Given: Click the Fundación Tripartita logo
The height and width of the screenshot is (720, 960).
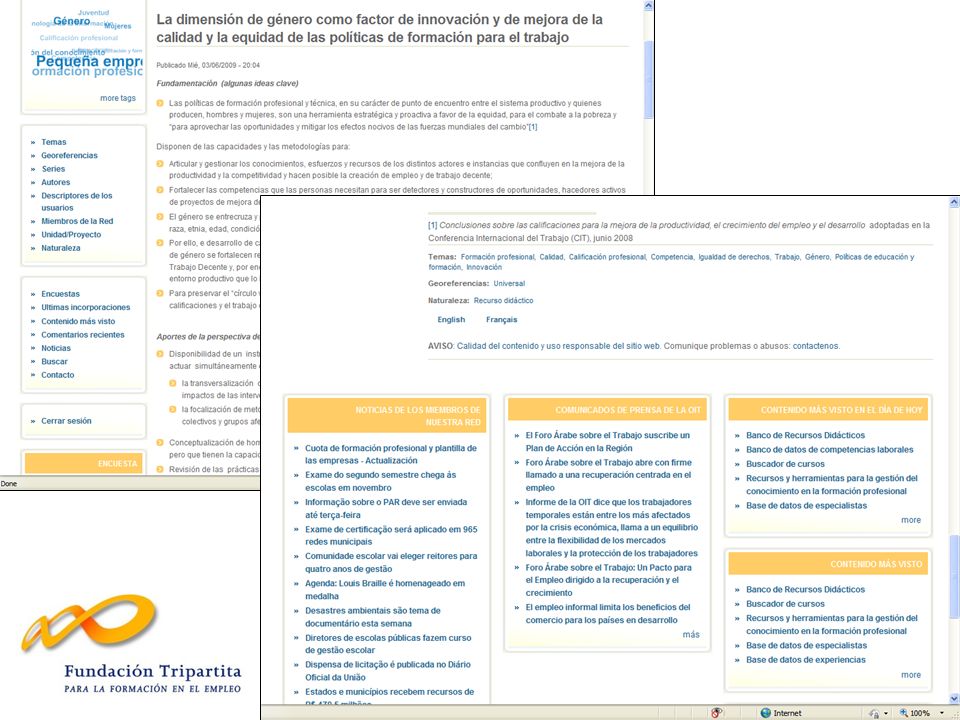Looking at the screenshot, I should tap(131, 642).
